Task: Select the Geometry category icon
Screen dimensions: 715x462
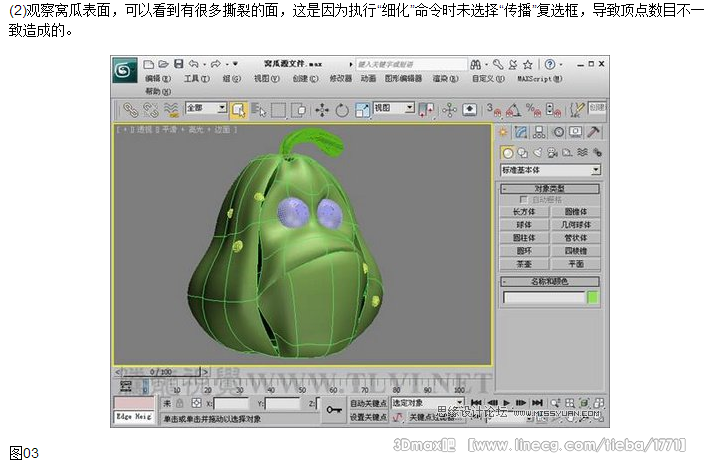Action: pyautogui.click(x=507, y=153)
